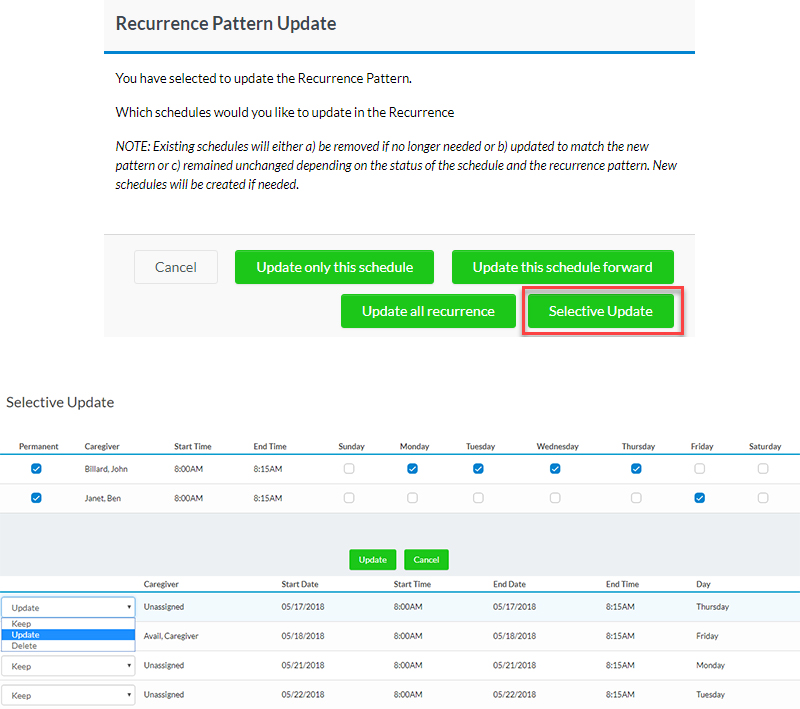Open action dropdown for 05/17/2018 schedule

tap(68, 607)
